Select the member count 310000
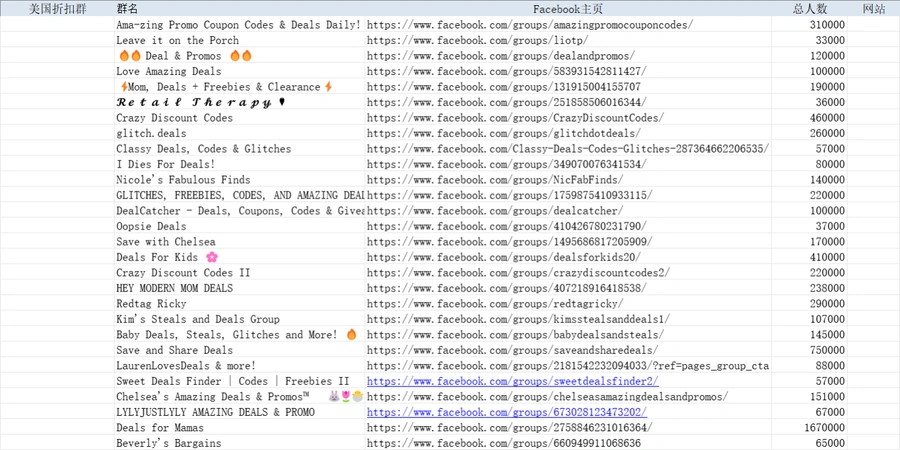The height and width of the screenshot is (450, 900). (x=809, y=25)
